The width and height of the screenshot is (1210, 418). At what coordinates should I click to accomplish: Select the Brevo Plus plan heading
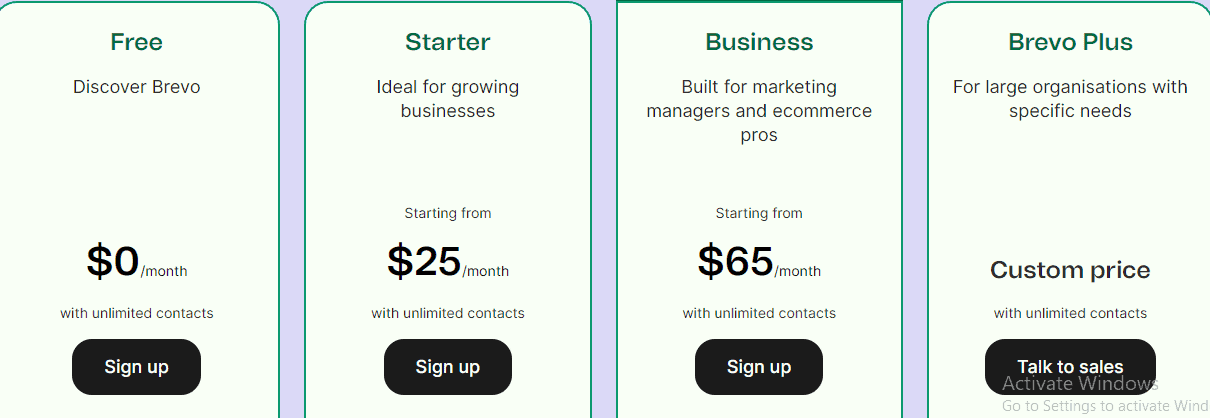click(1070, 42)
